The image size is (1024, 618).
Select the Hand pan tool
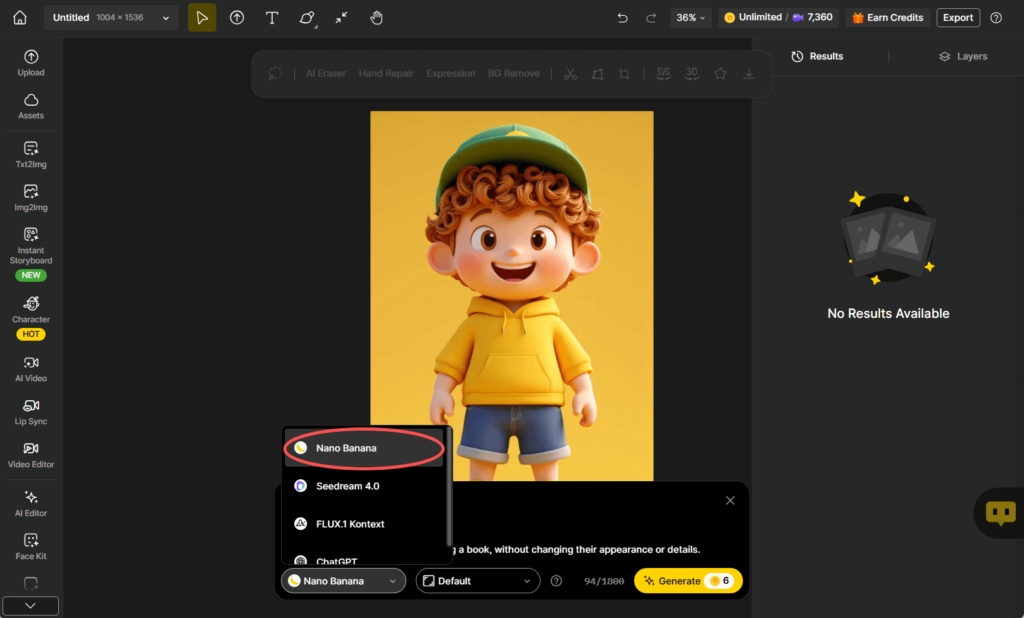pos(376,18)
